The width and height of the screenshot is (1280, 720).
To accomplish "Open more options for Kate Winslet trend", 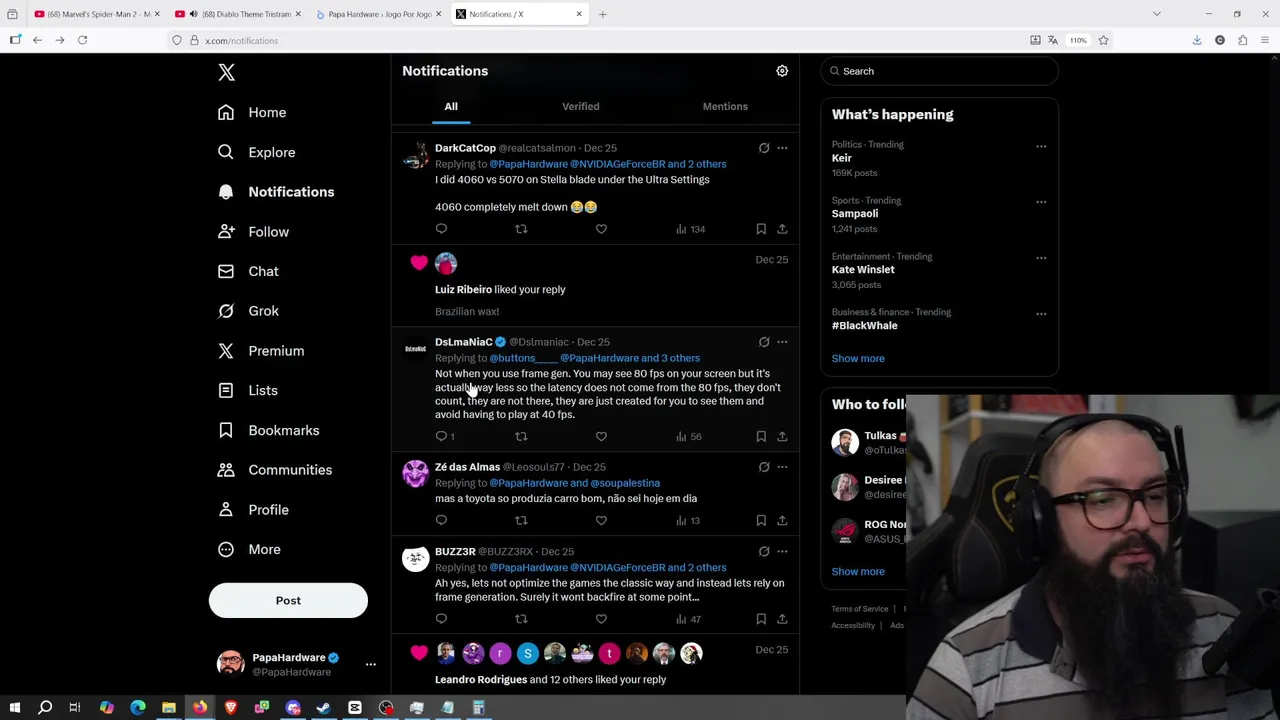I will point(1041,258).
